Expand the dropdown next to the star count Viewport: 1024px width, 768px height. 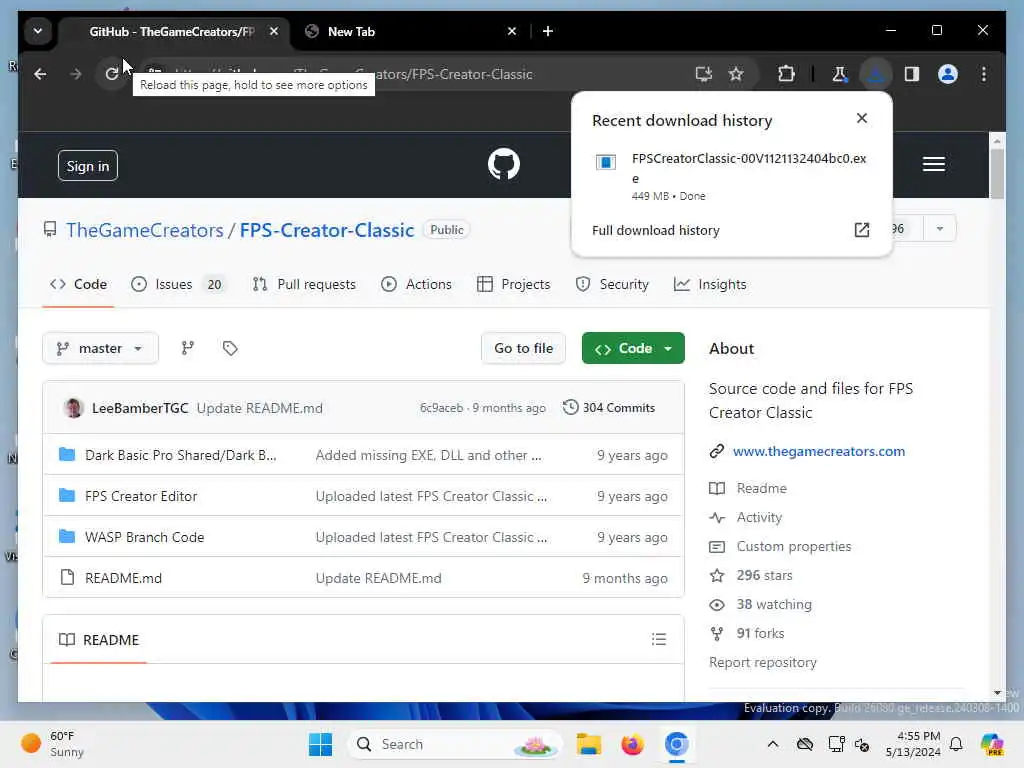tap(940, 229)
